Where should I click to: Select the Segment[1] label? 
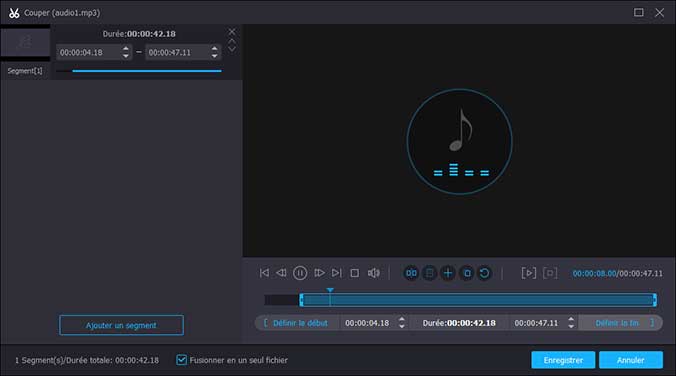(x=25, y=71)
